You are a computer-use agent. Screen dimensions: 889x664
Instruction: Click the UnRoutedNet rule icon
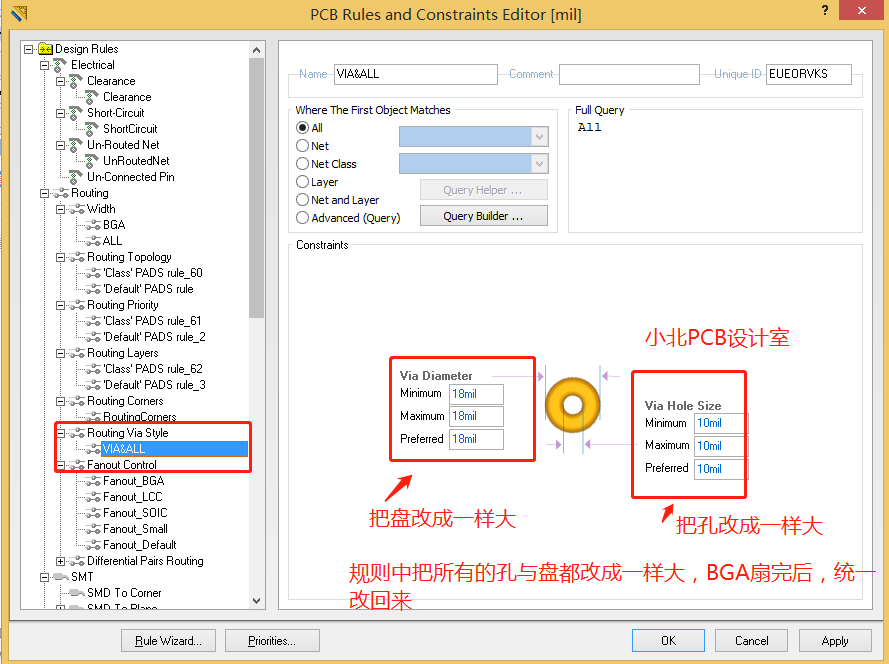pyautogui.click(x=92, y=161)
